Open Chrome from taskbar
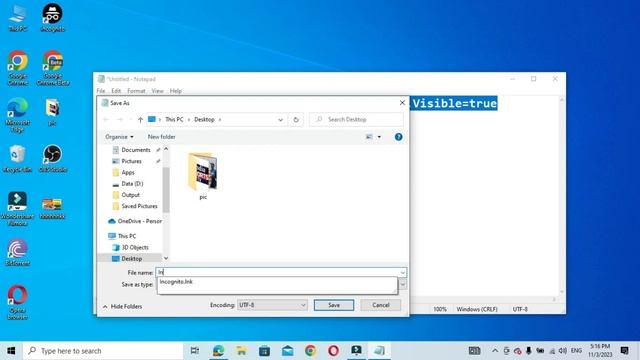640x360 pixels. tap(310, 351)
